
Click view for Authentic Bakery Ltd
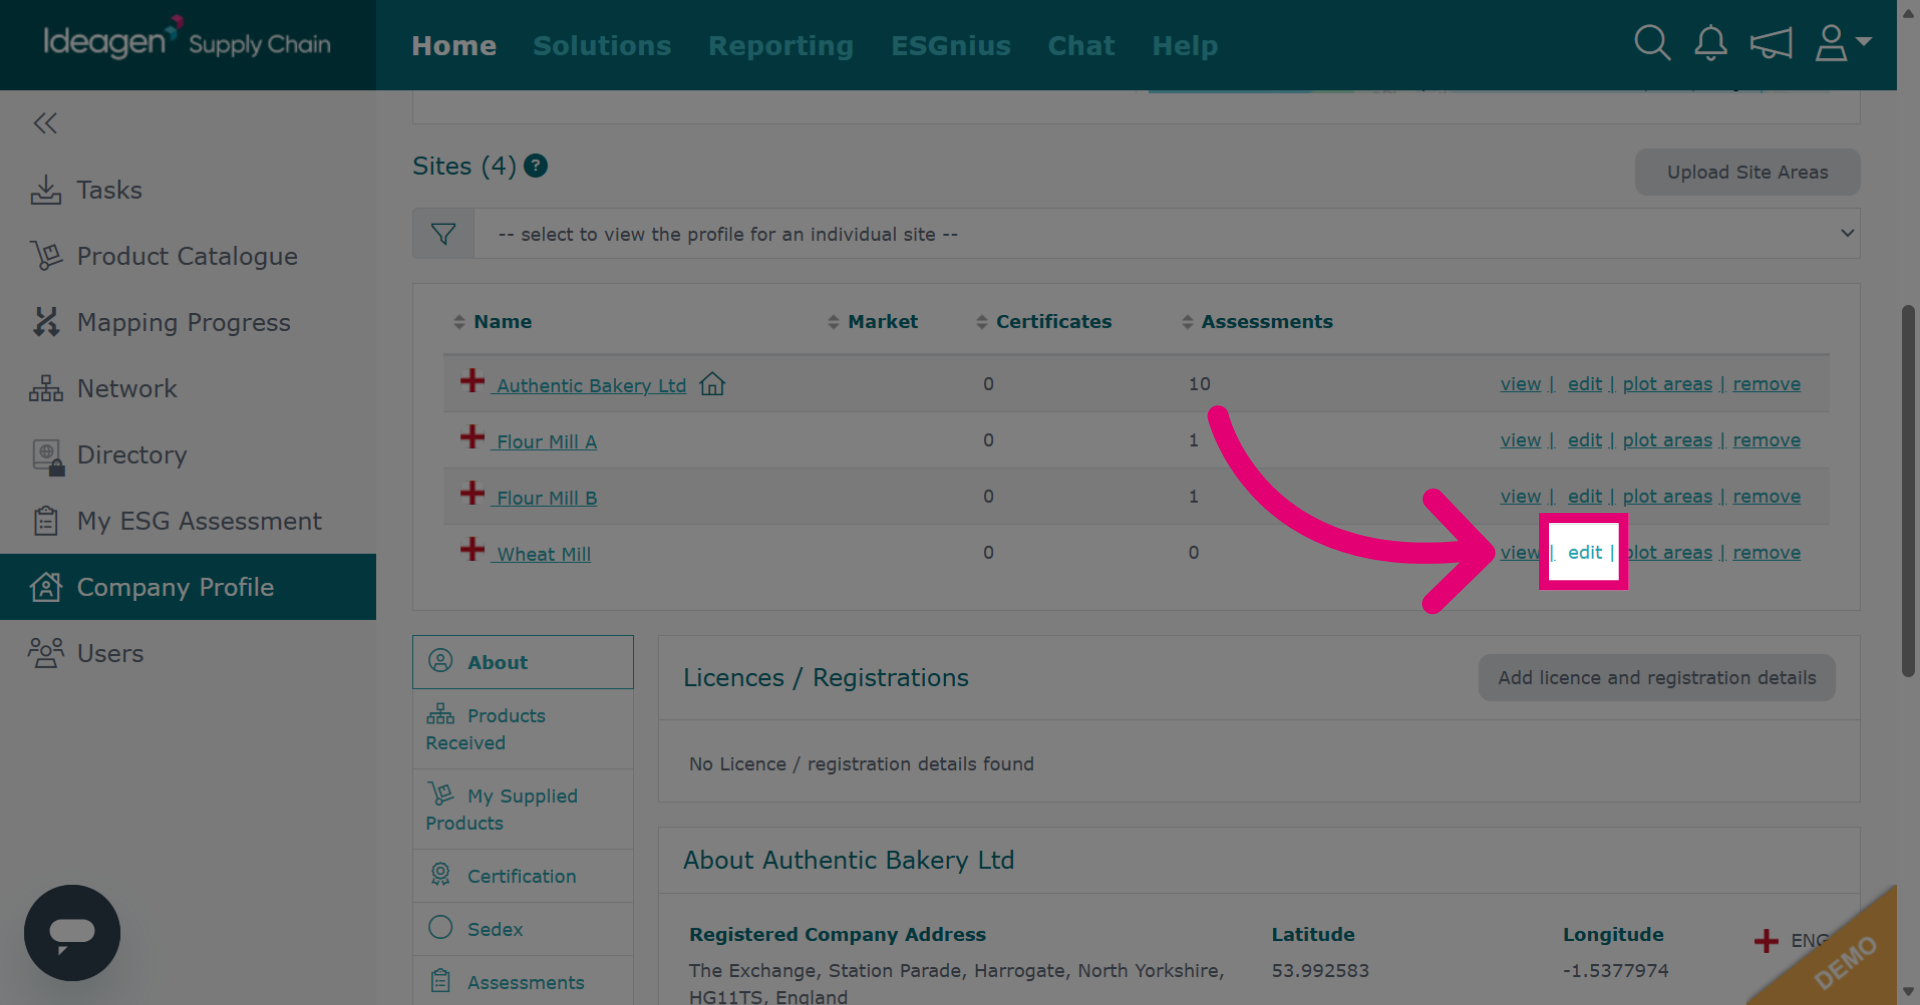click(x=1520, y=384)
